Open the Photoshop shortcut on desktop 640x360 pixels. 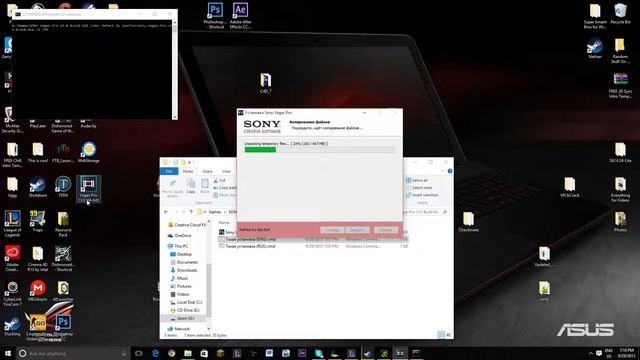[x=215, y=15]
